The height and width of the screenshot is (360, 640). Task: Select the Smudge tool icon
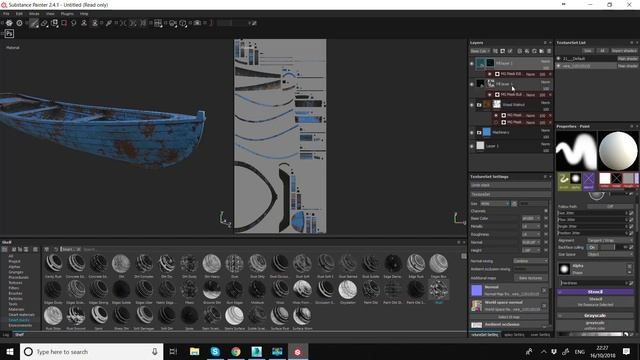(74, 23)
